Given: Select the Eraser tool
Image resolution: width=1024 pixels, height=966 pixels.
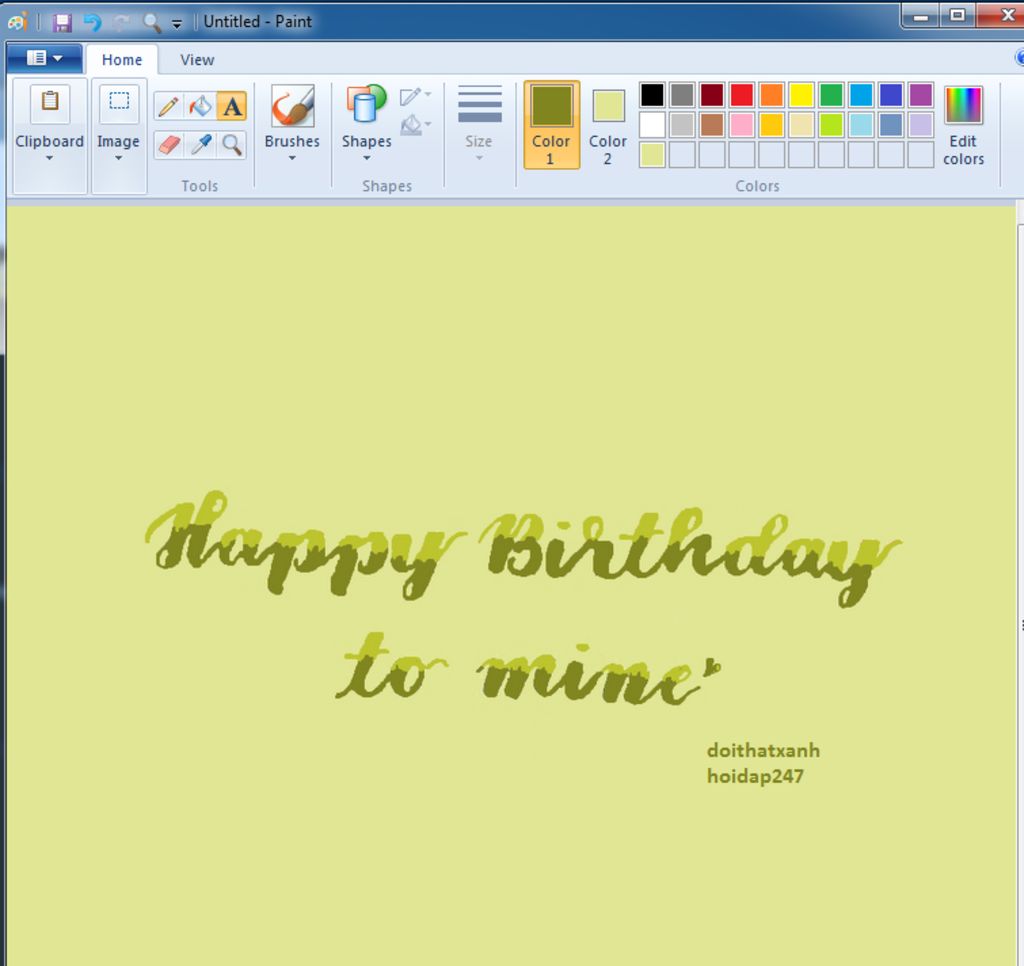Looking at the screenshot, I should [168, 144].
